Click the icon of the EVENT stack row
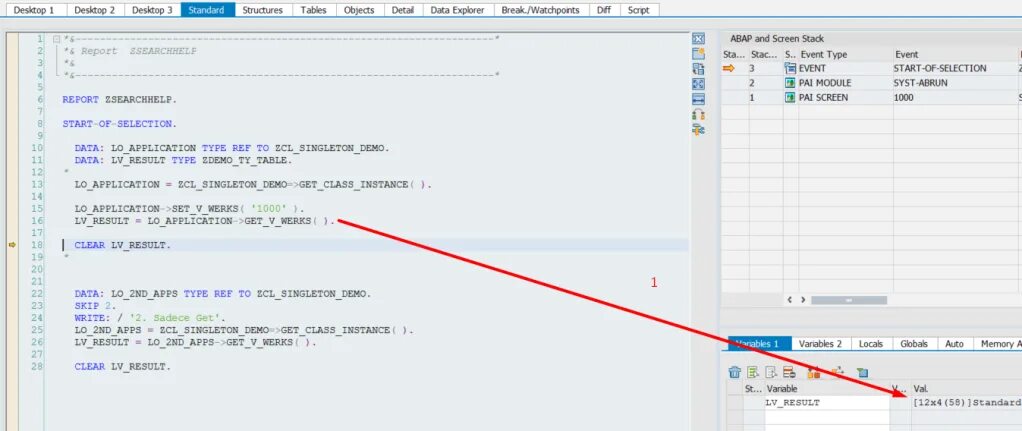Viewport: 1022px width, 431px height. (x=790, y=68)
